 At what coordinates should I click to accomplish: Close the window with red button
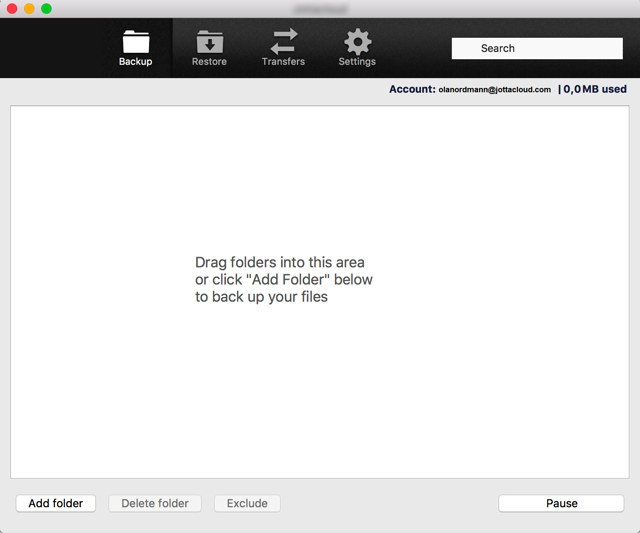point(12,9)
